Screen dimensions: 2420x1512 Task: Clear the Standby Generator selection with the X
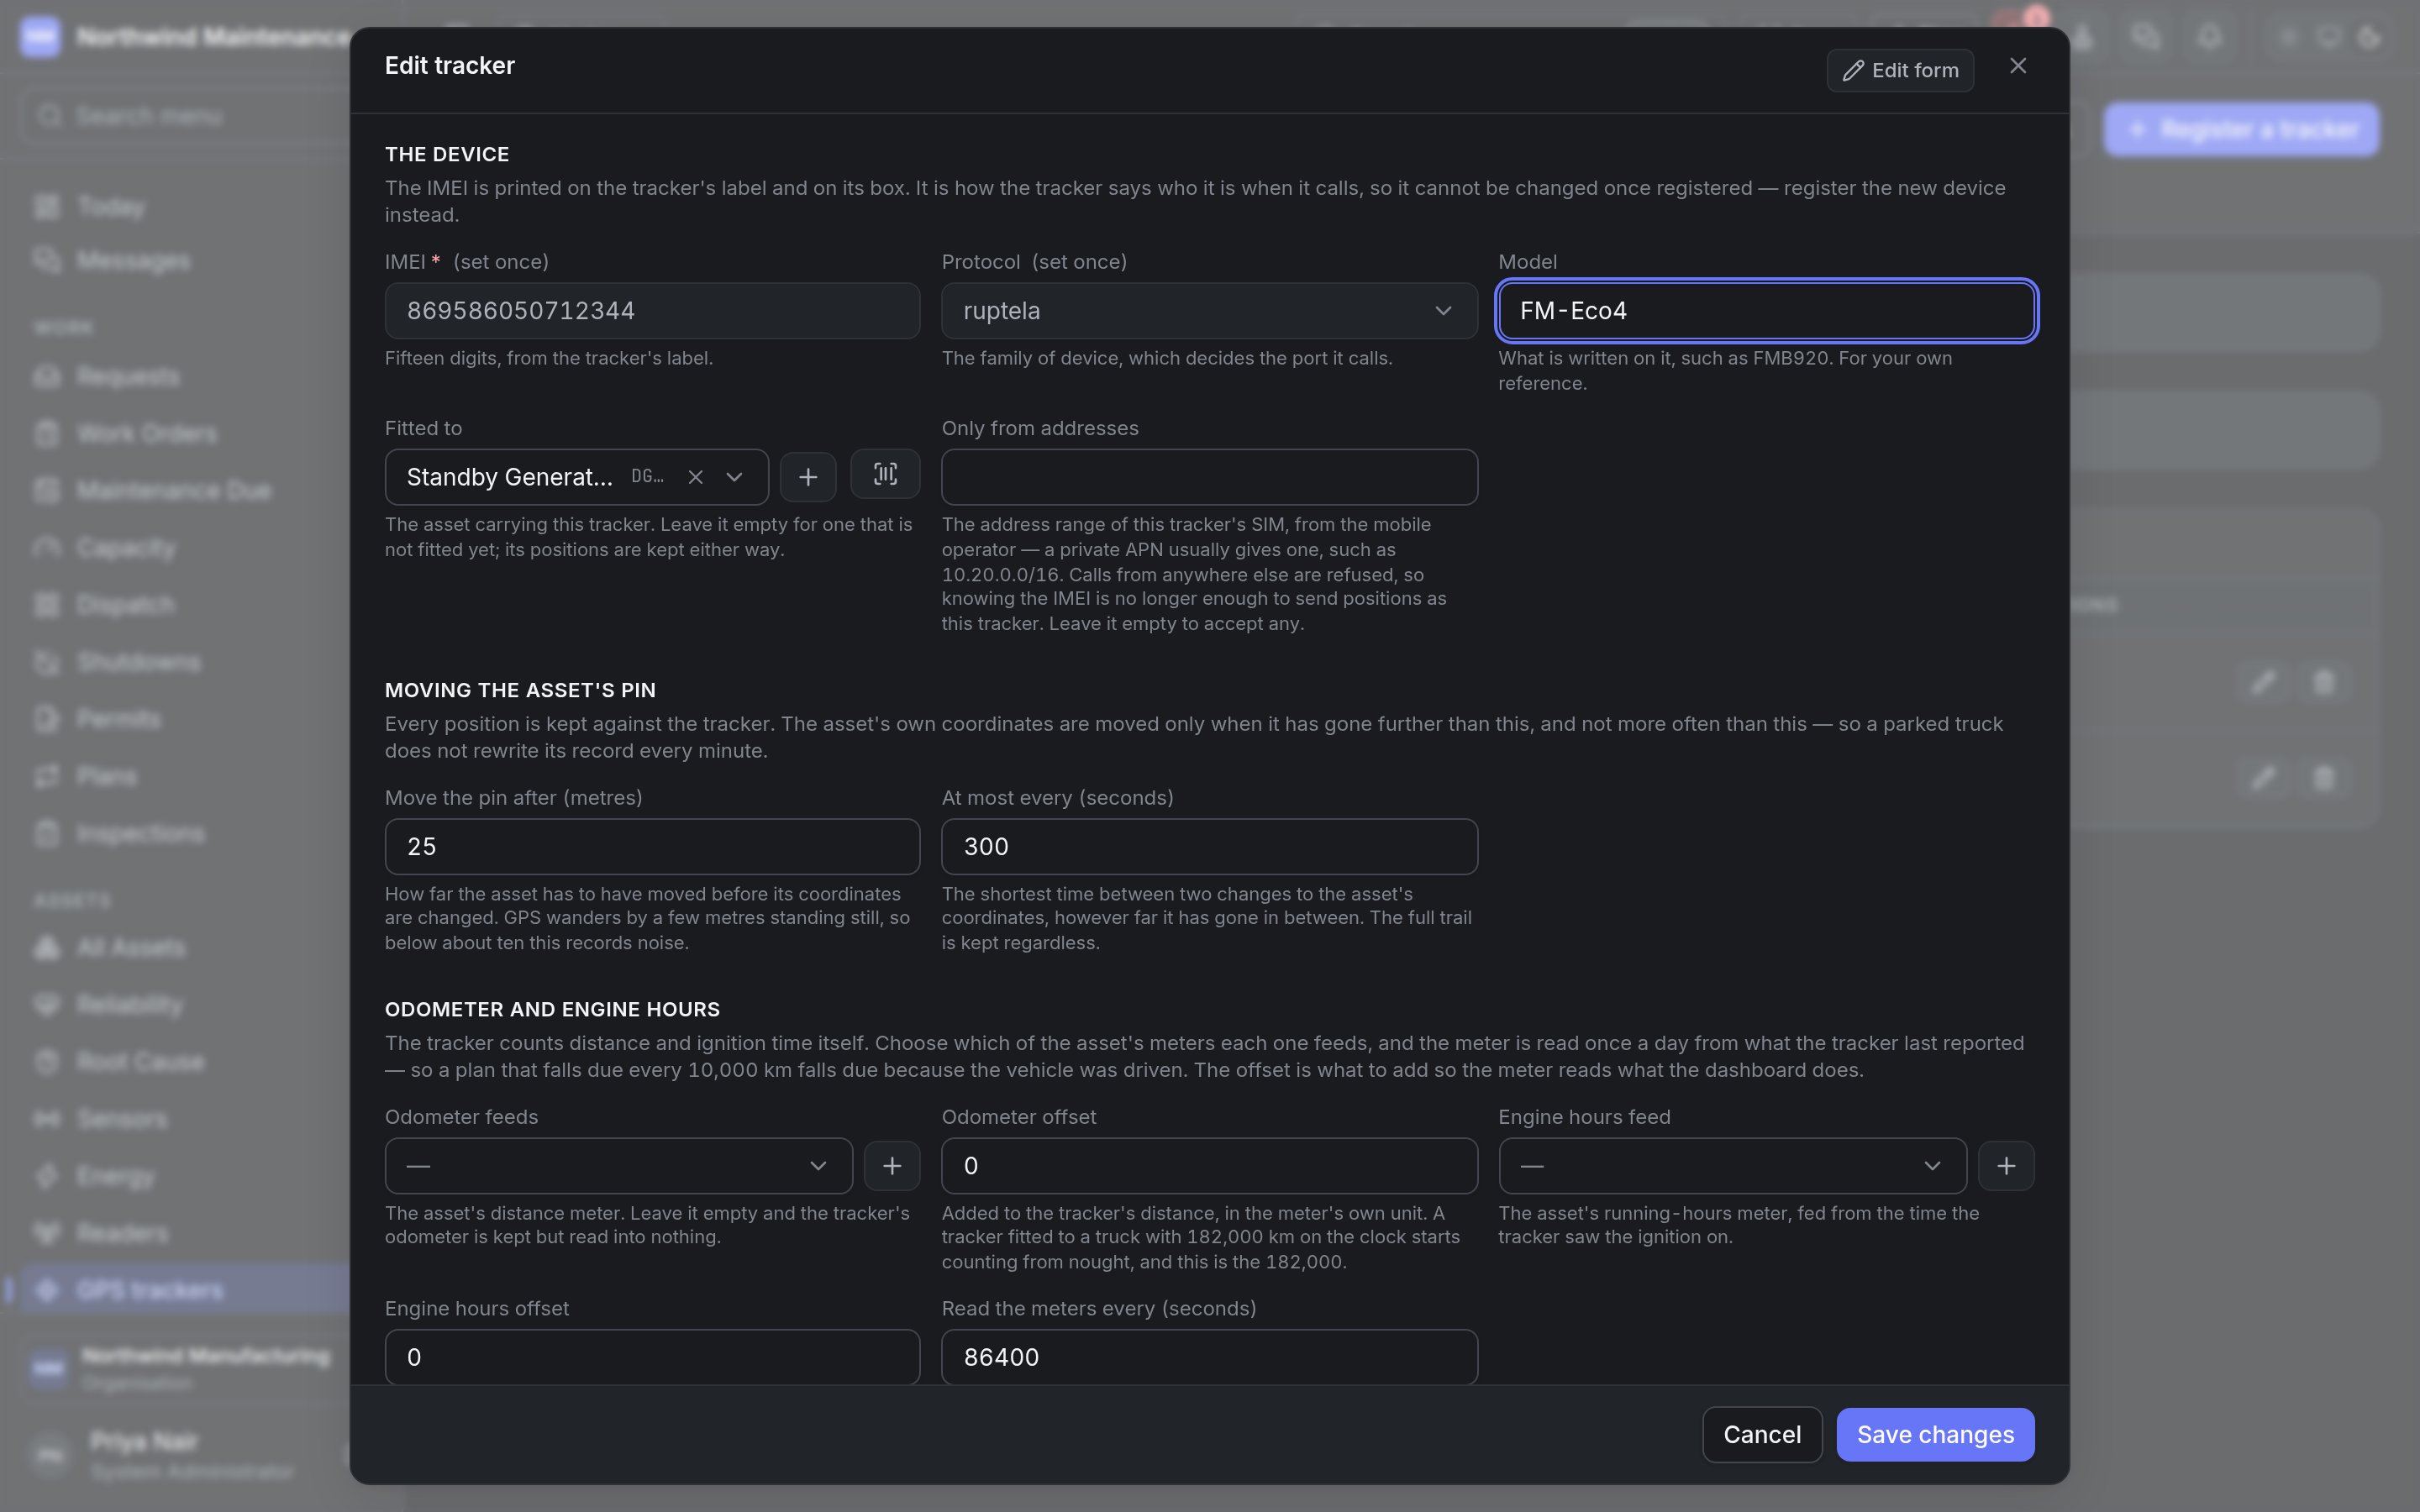tap(696, 477)
